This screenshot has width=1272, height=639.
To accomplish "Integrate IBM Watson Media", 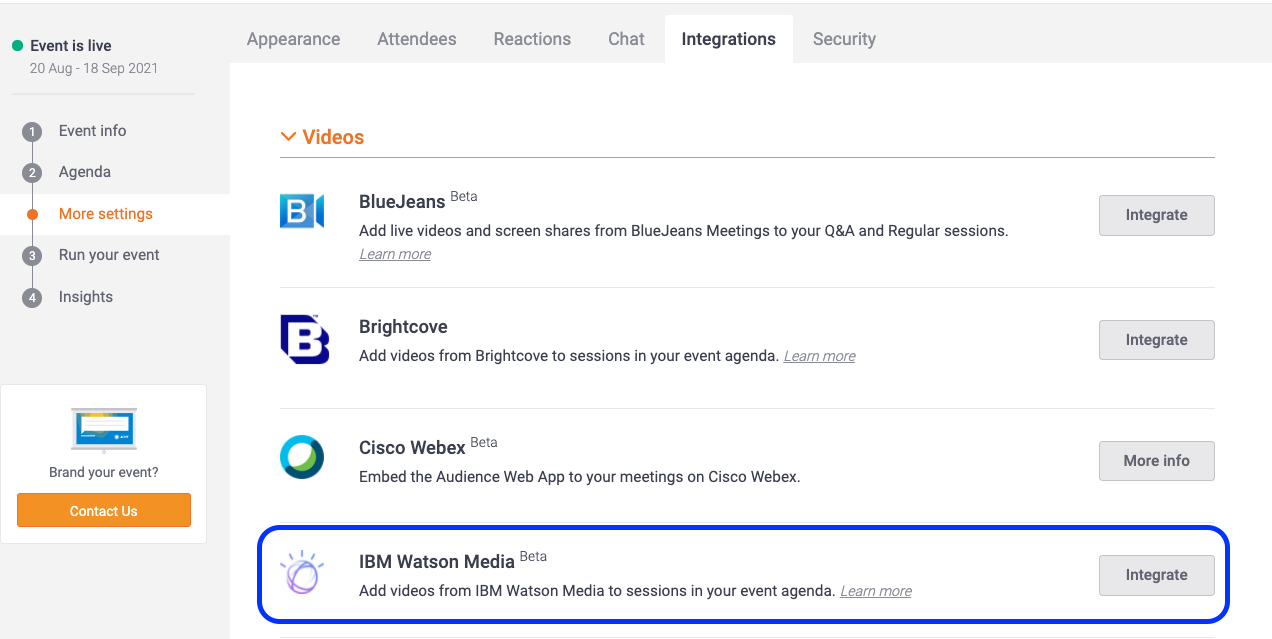I will pyautogui.click(x=1157, y=575).
